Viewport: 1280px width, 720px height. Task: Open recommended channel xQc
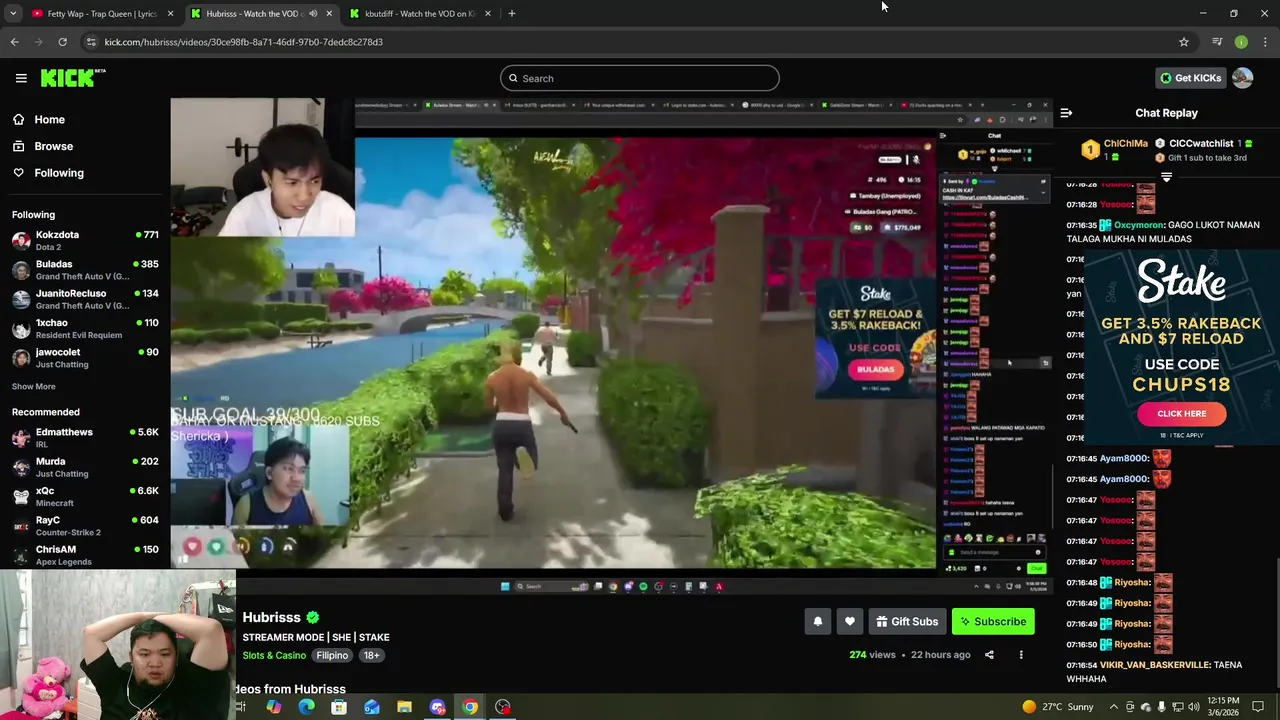[x=85, y=497]
